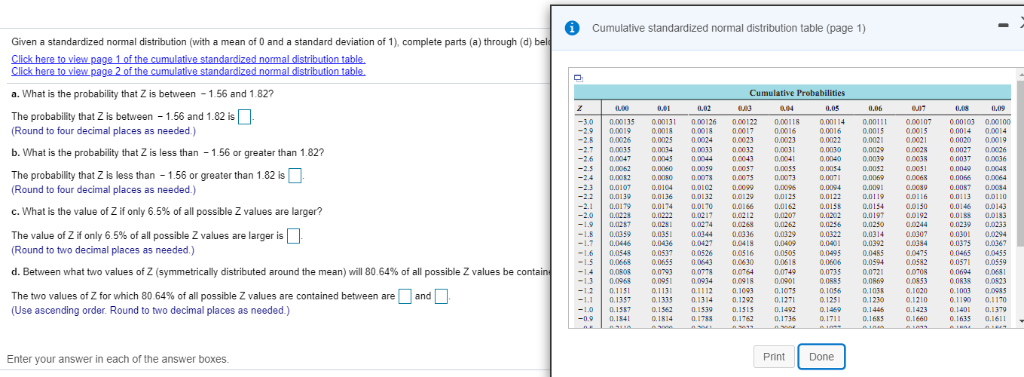The height and width of the screenshot is (377, 1024).
Task: Click the 0.05 column header
Action: point(832,108)
